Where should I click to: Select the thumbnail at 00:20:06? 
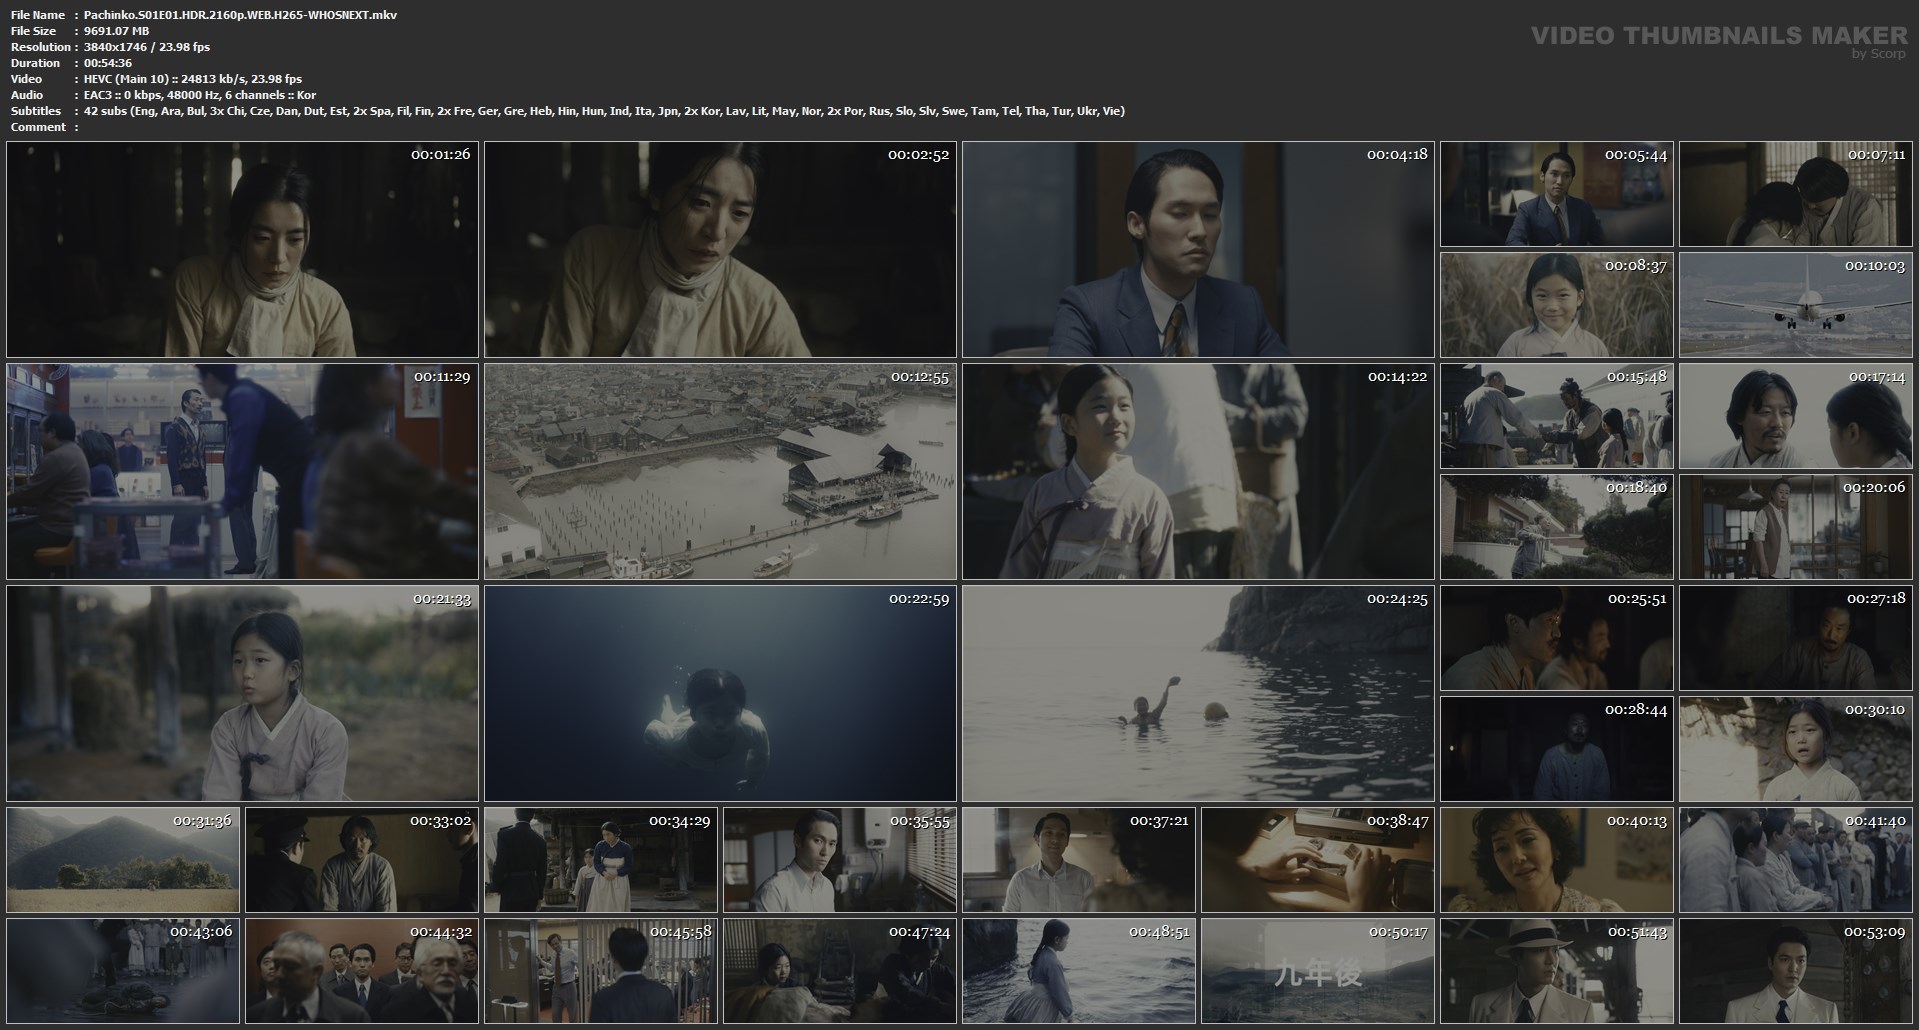(x=1796, y=527)
